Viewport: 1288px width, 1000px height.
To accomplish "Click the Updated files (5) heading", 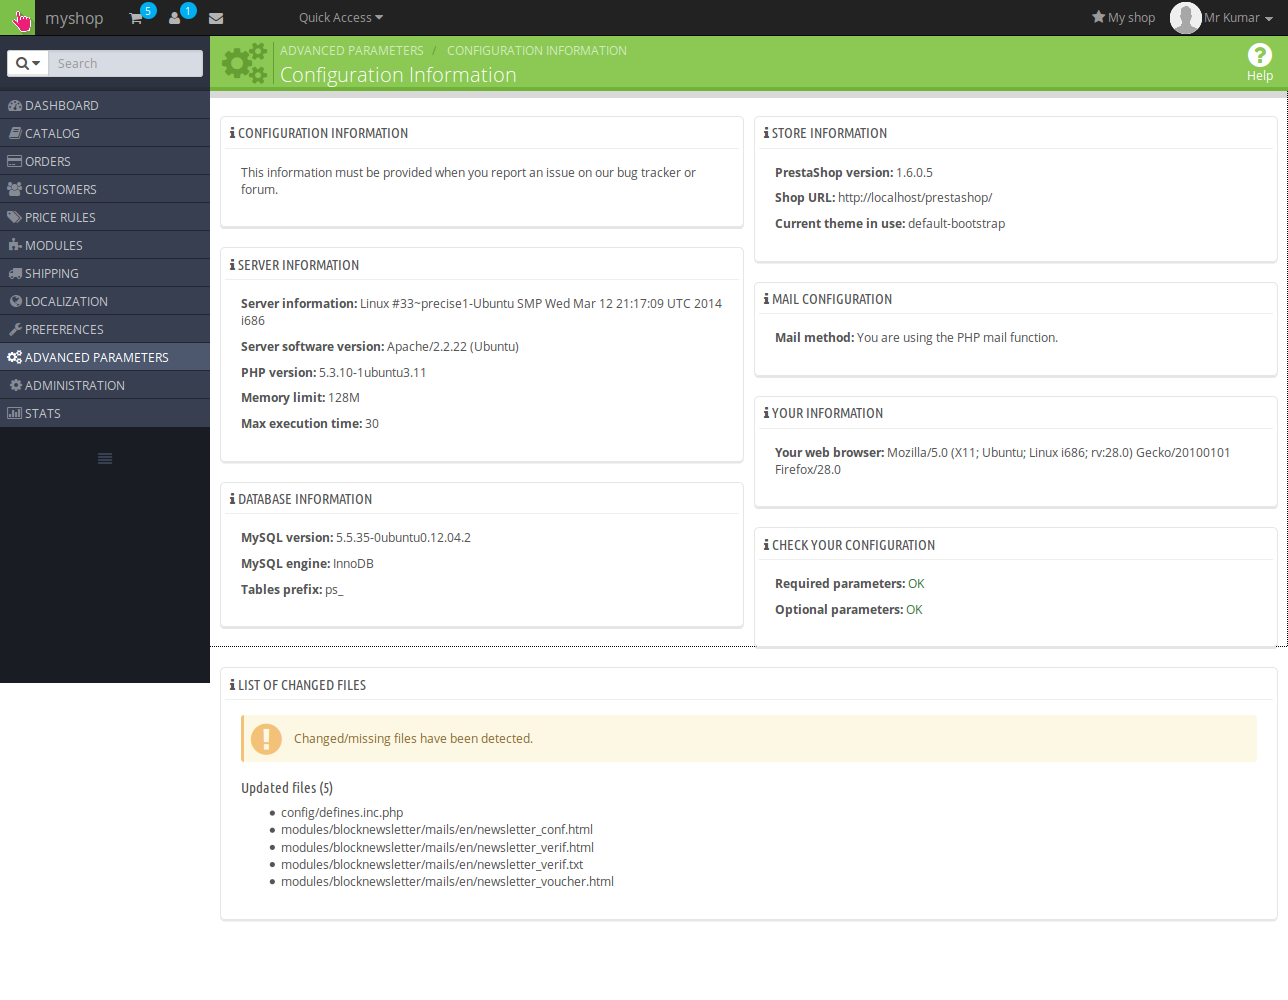I will (x=287, y=788).
